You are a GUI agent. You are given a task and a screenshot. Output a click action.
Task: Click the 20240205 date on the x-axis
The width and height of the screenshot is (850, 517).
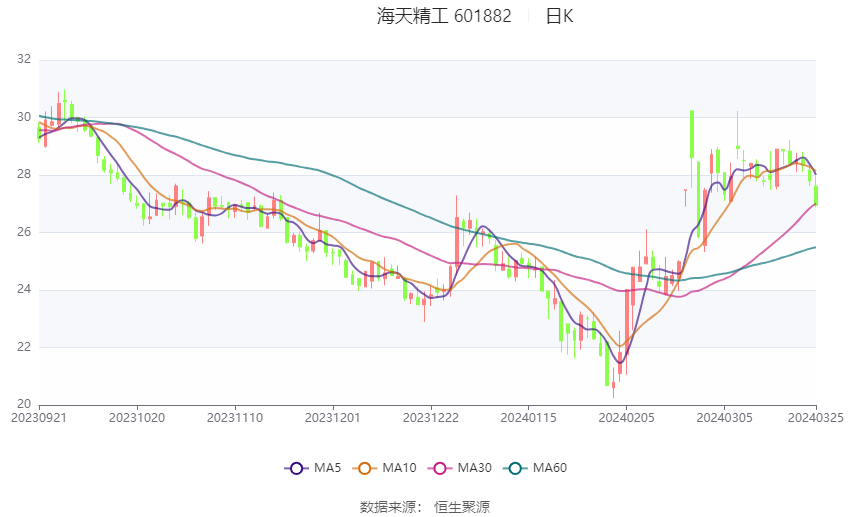pyautogui.click(x=625, y=418)
